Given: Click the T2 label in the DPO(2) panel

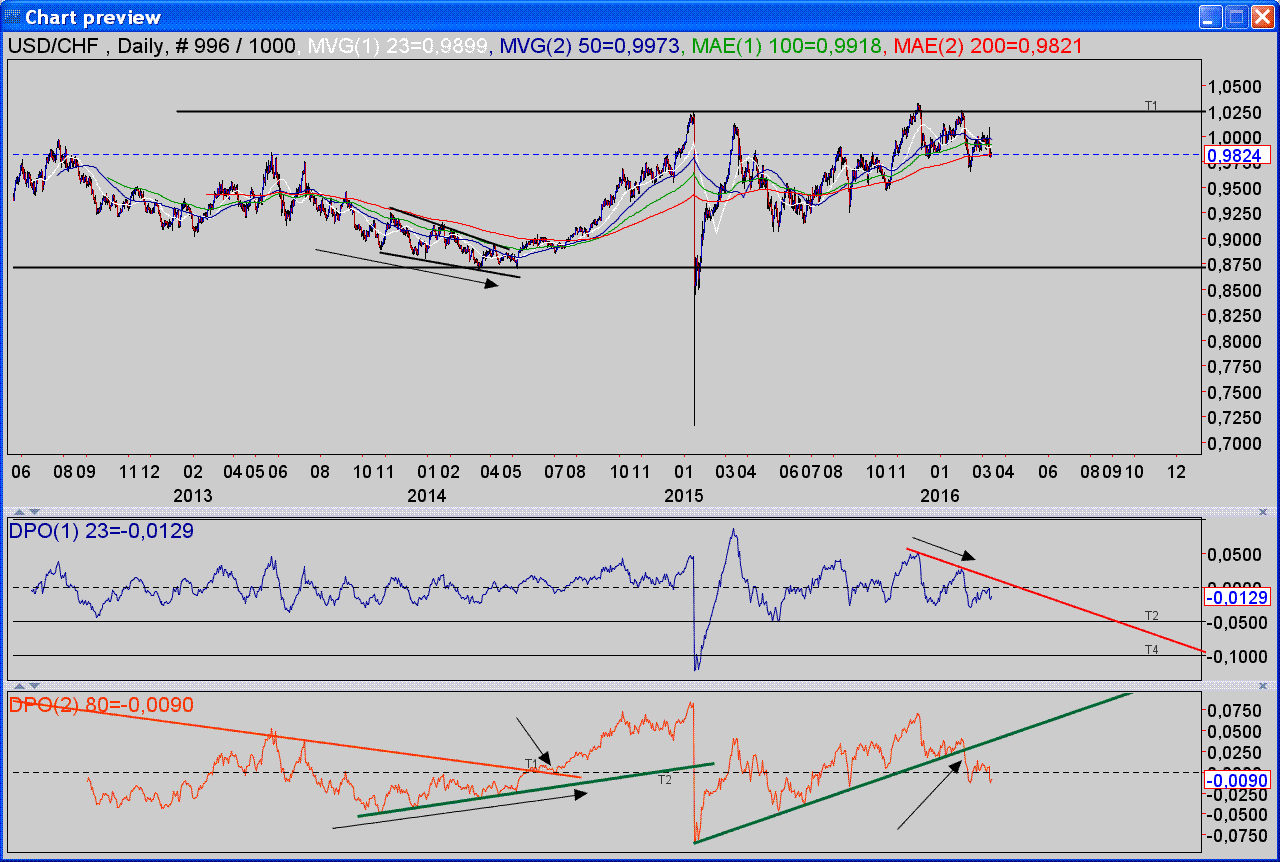Looking at the screenshot, I should [664, 779].
